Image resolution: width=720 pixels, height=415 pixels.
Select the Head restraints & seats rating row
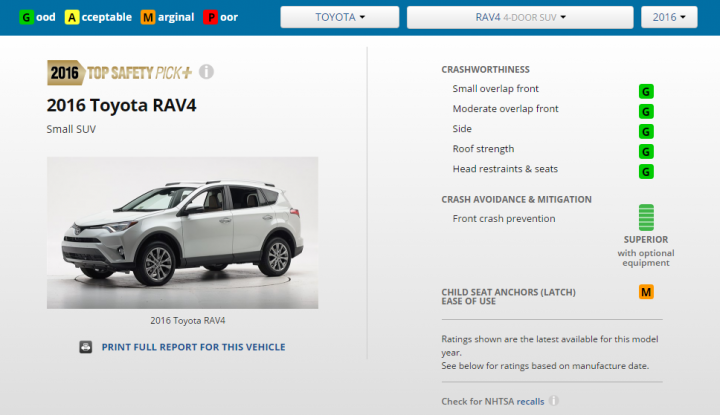[x=552, y=169]
